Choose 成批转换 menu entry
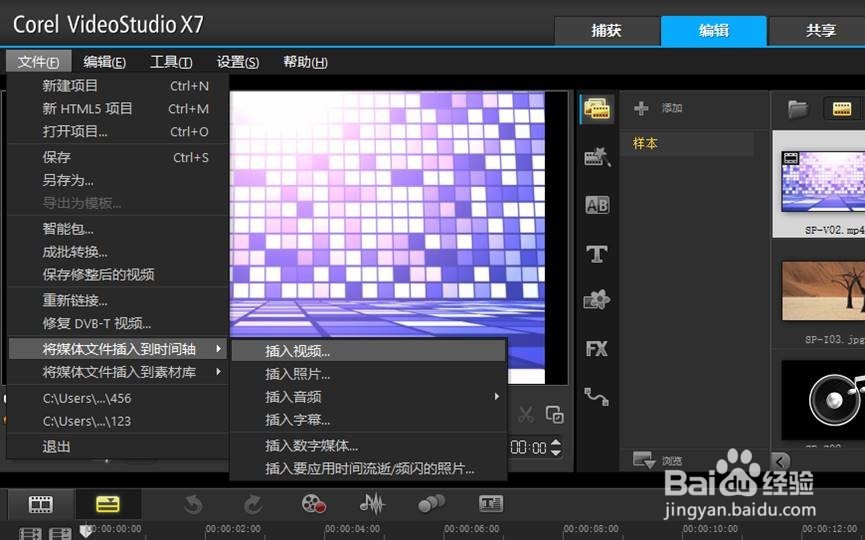Screen dimensions: 865x540 [x=118, y=252]
